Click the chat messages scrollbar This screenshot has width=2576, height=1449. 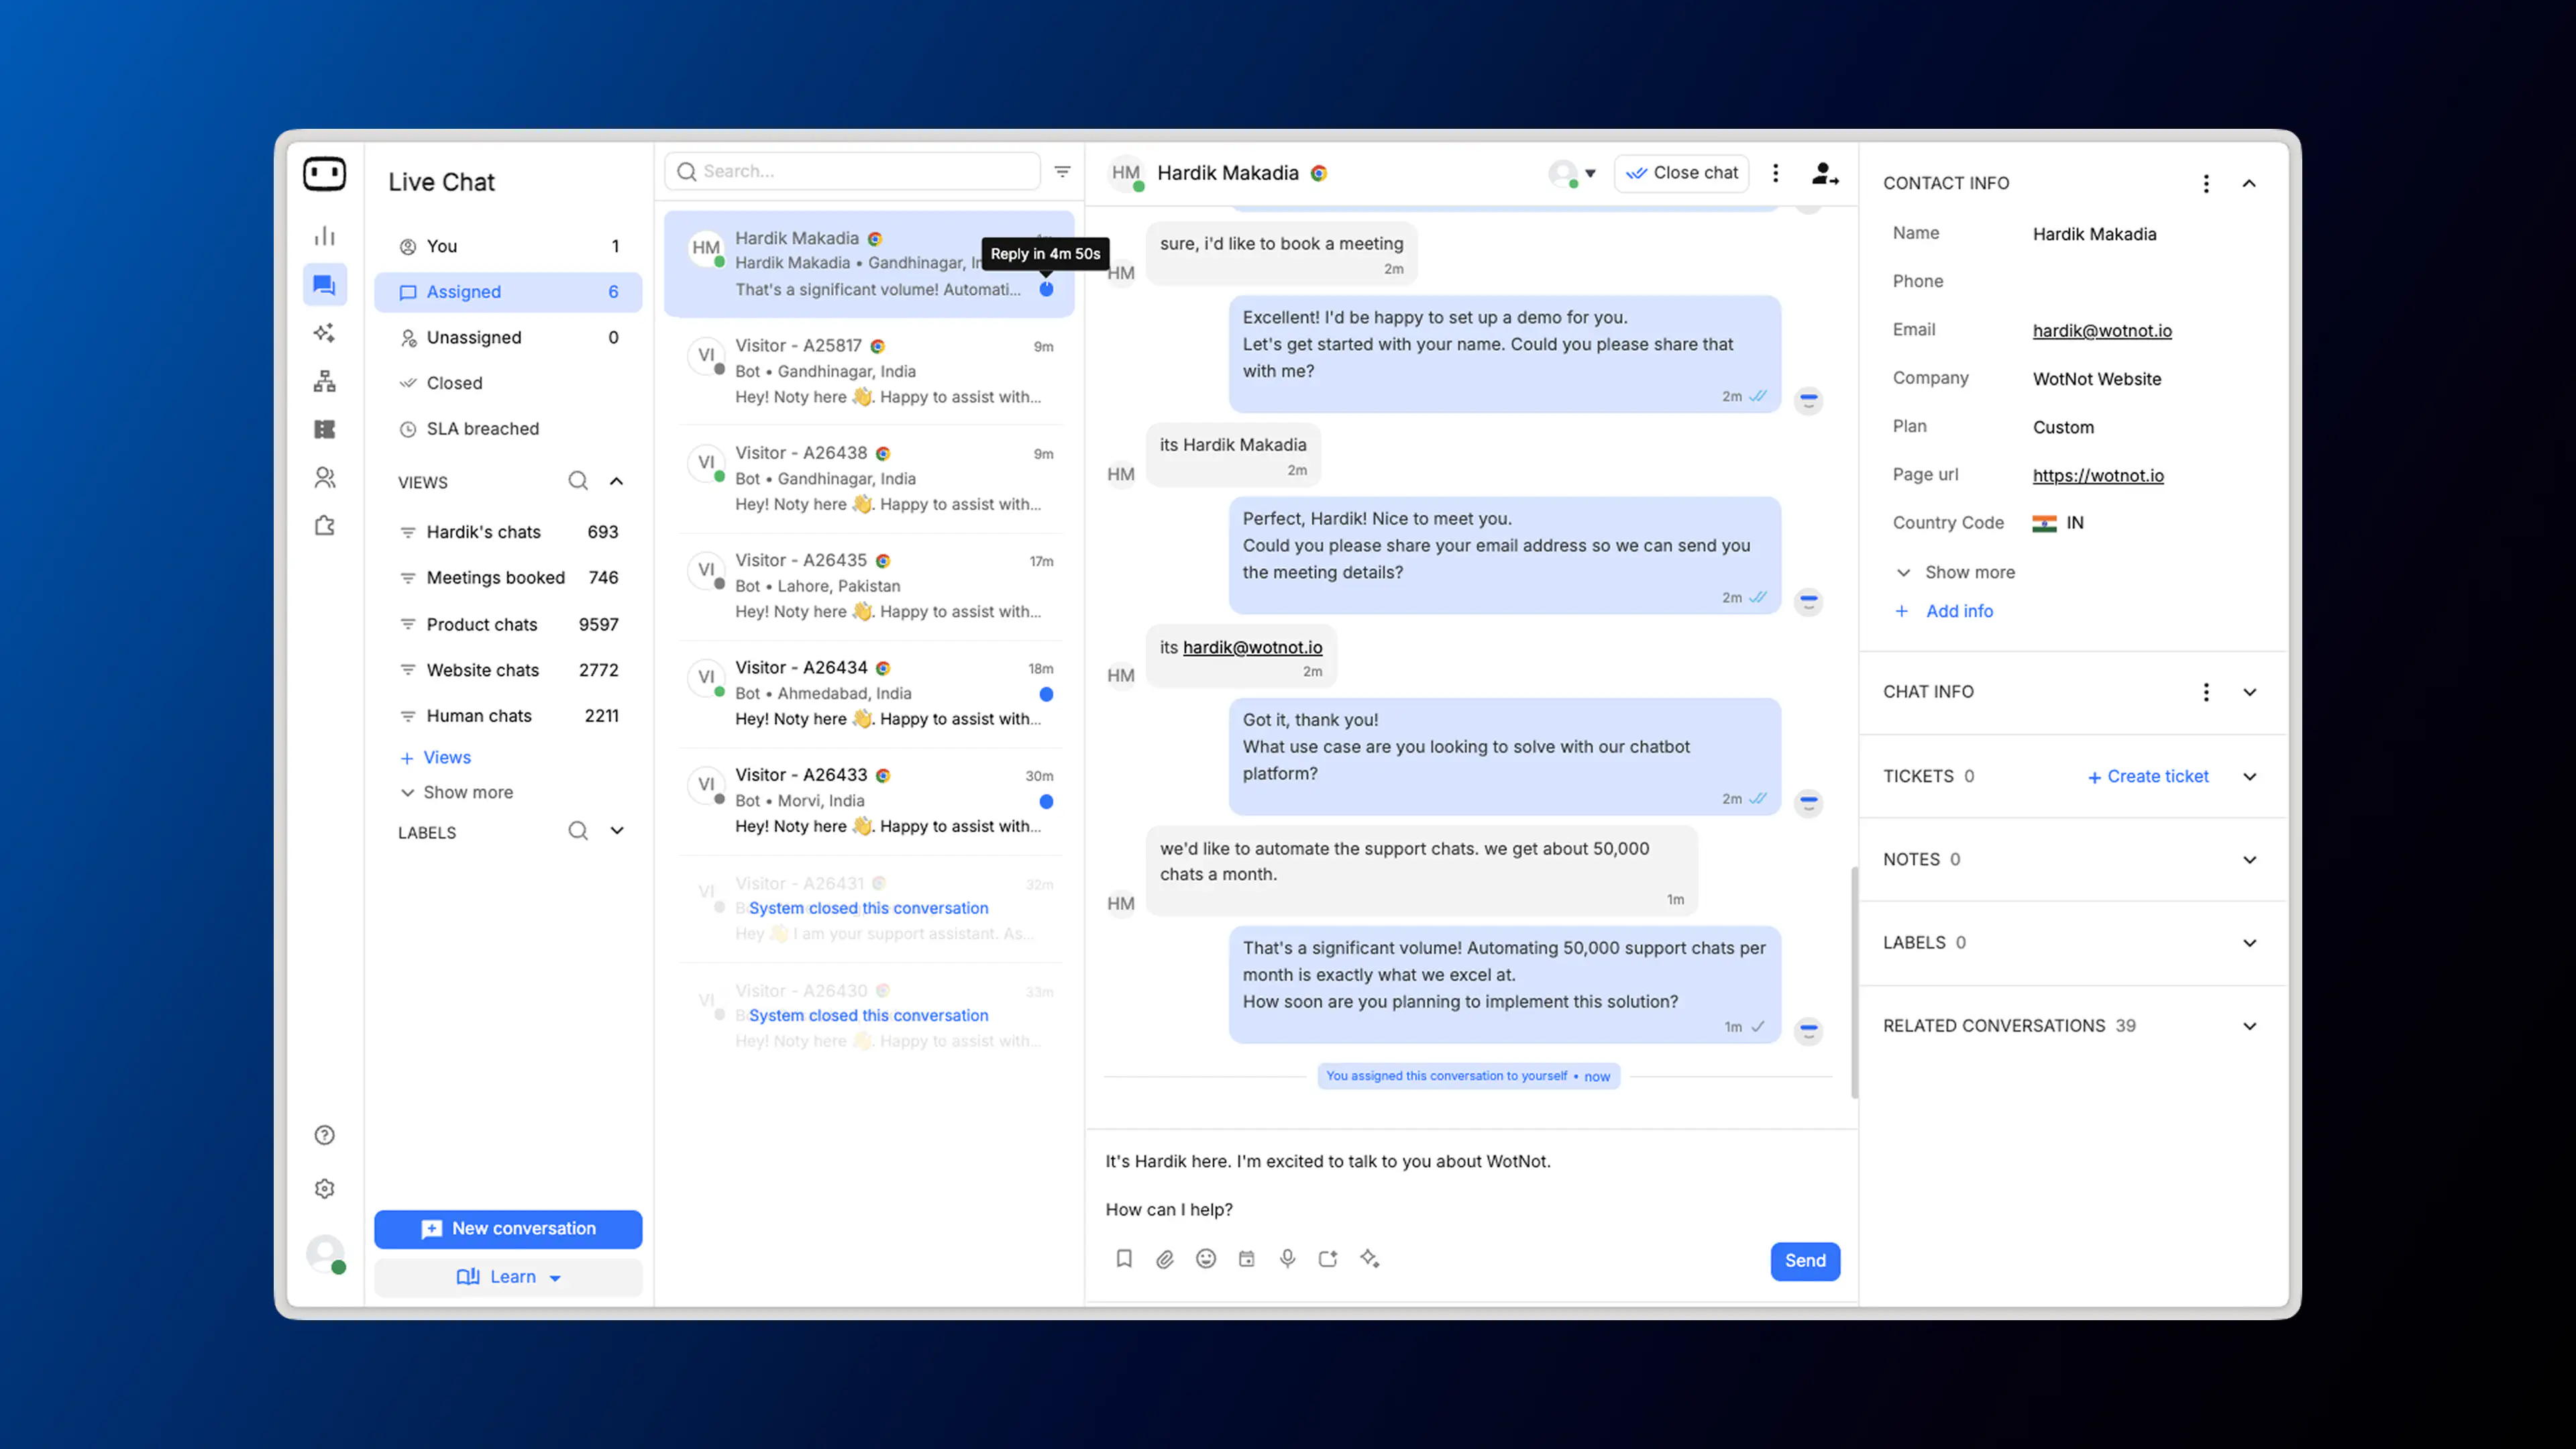(1854, 983)
